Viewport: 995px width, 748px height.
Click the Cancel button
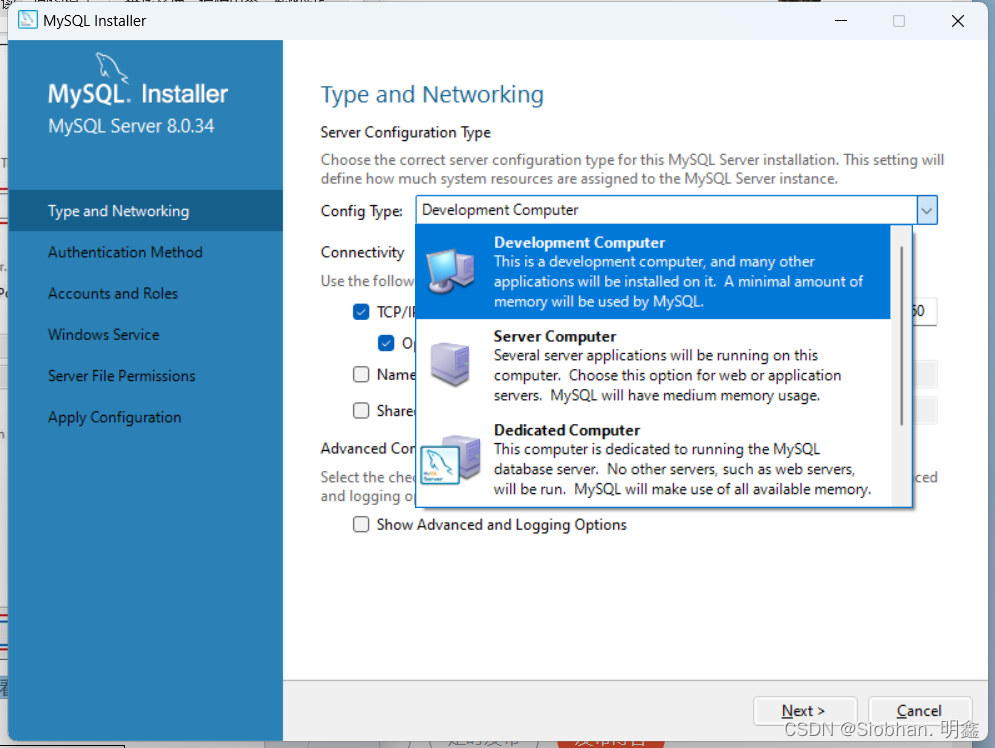coord(919,711)
